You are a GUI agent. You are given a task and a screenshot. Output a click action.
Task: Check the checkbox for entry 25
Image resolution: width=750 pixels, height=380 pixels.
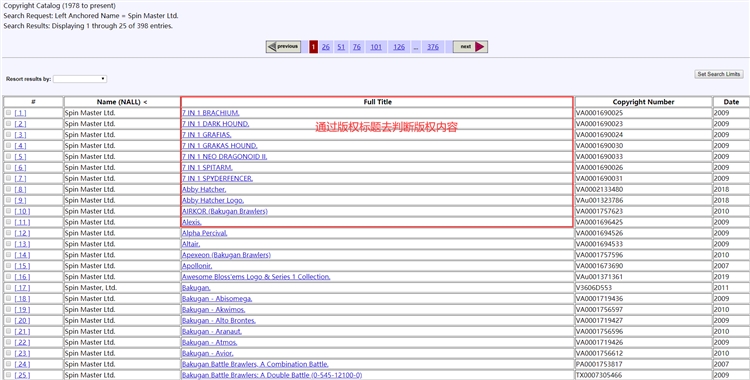point(8,375)
